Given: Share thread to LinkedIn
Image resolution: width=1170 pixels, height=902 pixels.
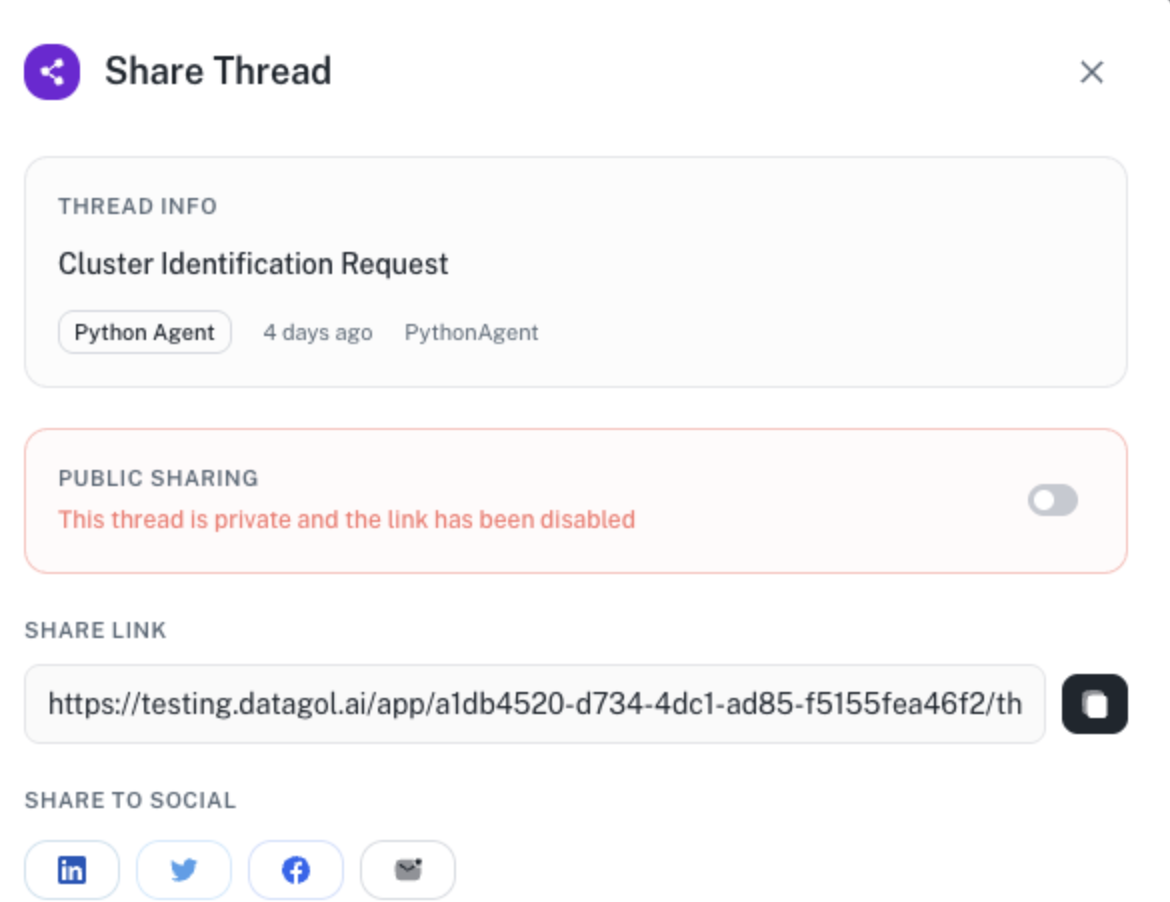Looking at the screenshot, I should 72,870.
